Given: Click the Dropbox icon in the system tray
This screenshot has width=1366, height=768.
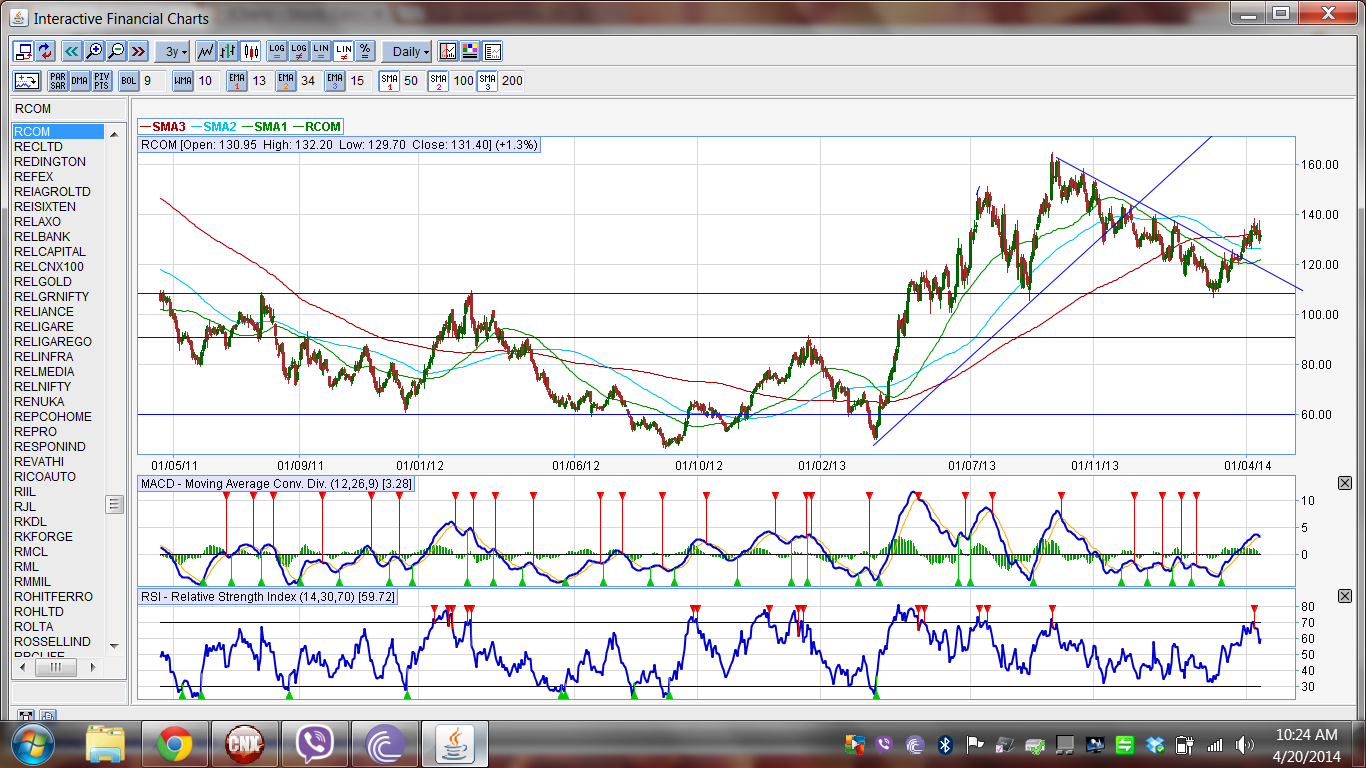Looking at the screenshot, I should [x=1156, y=745].
